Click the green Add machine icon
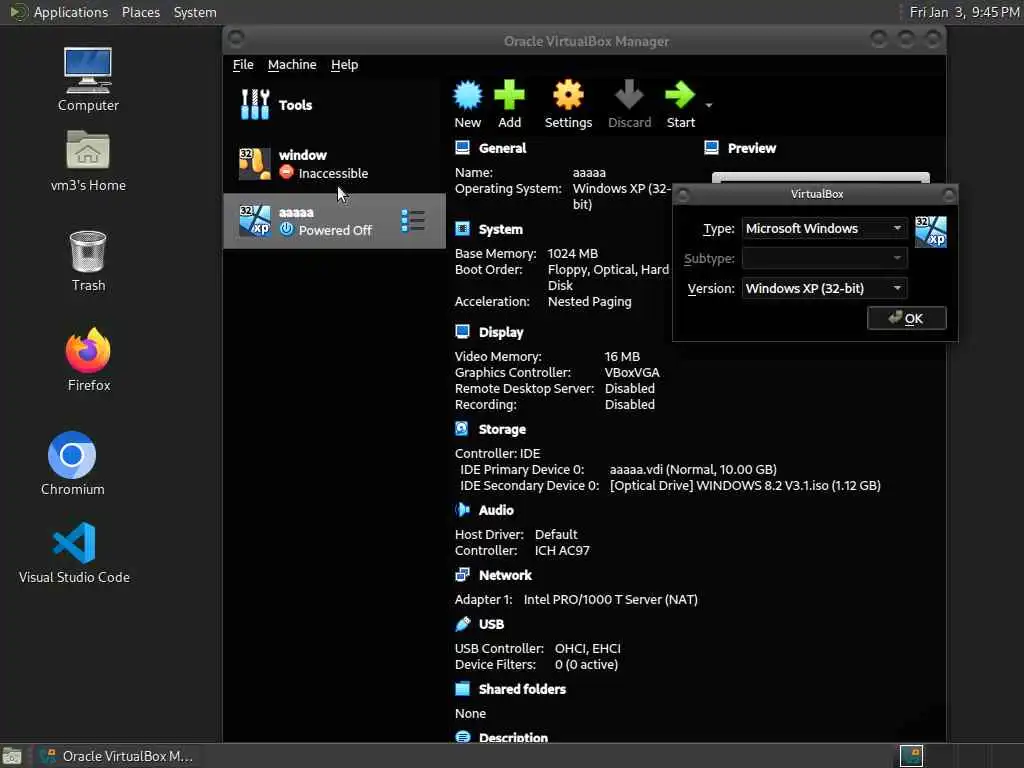1024x768 pixels. (x=509, y=104)
